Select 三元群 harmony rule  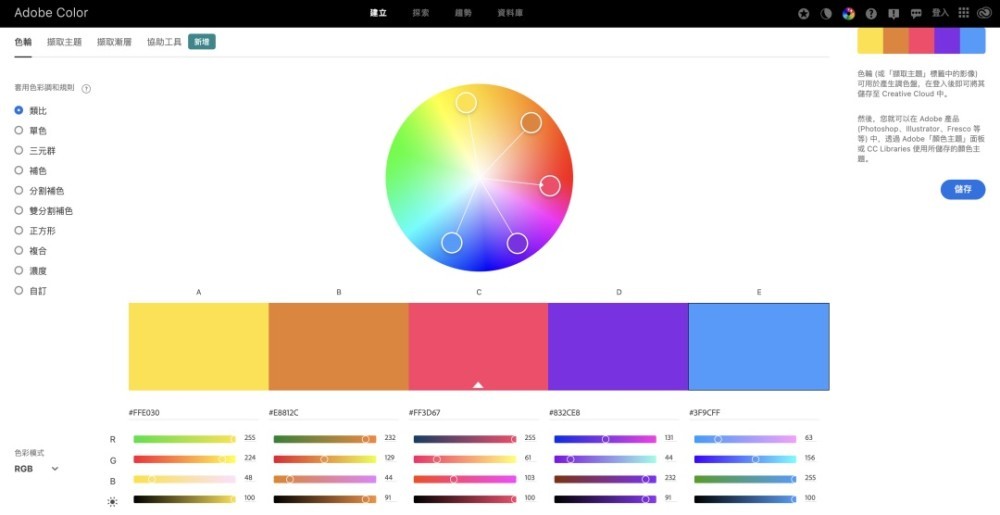pyautogui.click(x=35, y=150)
